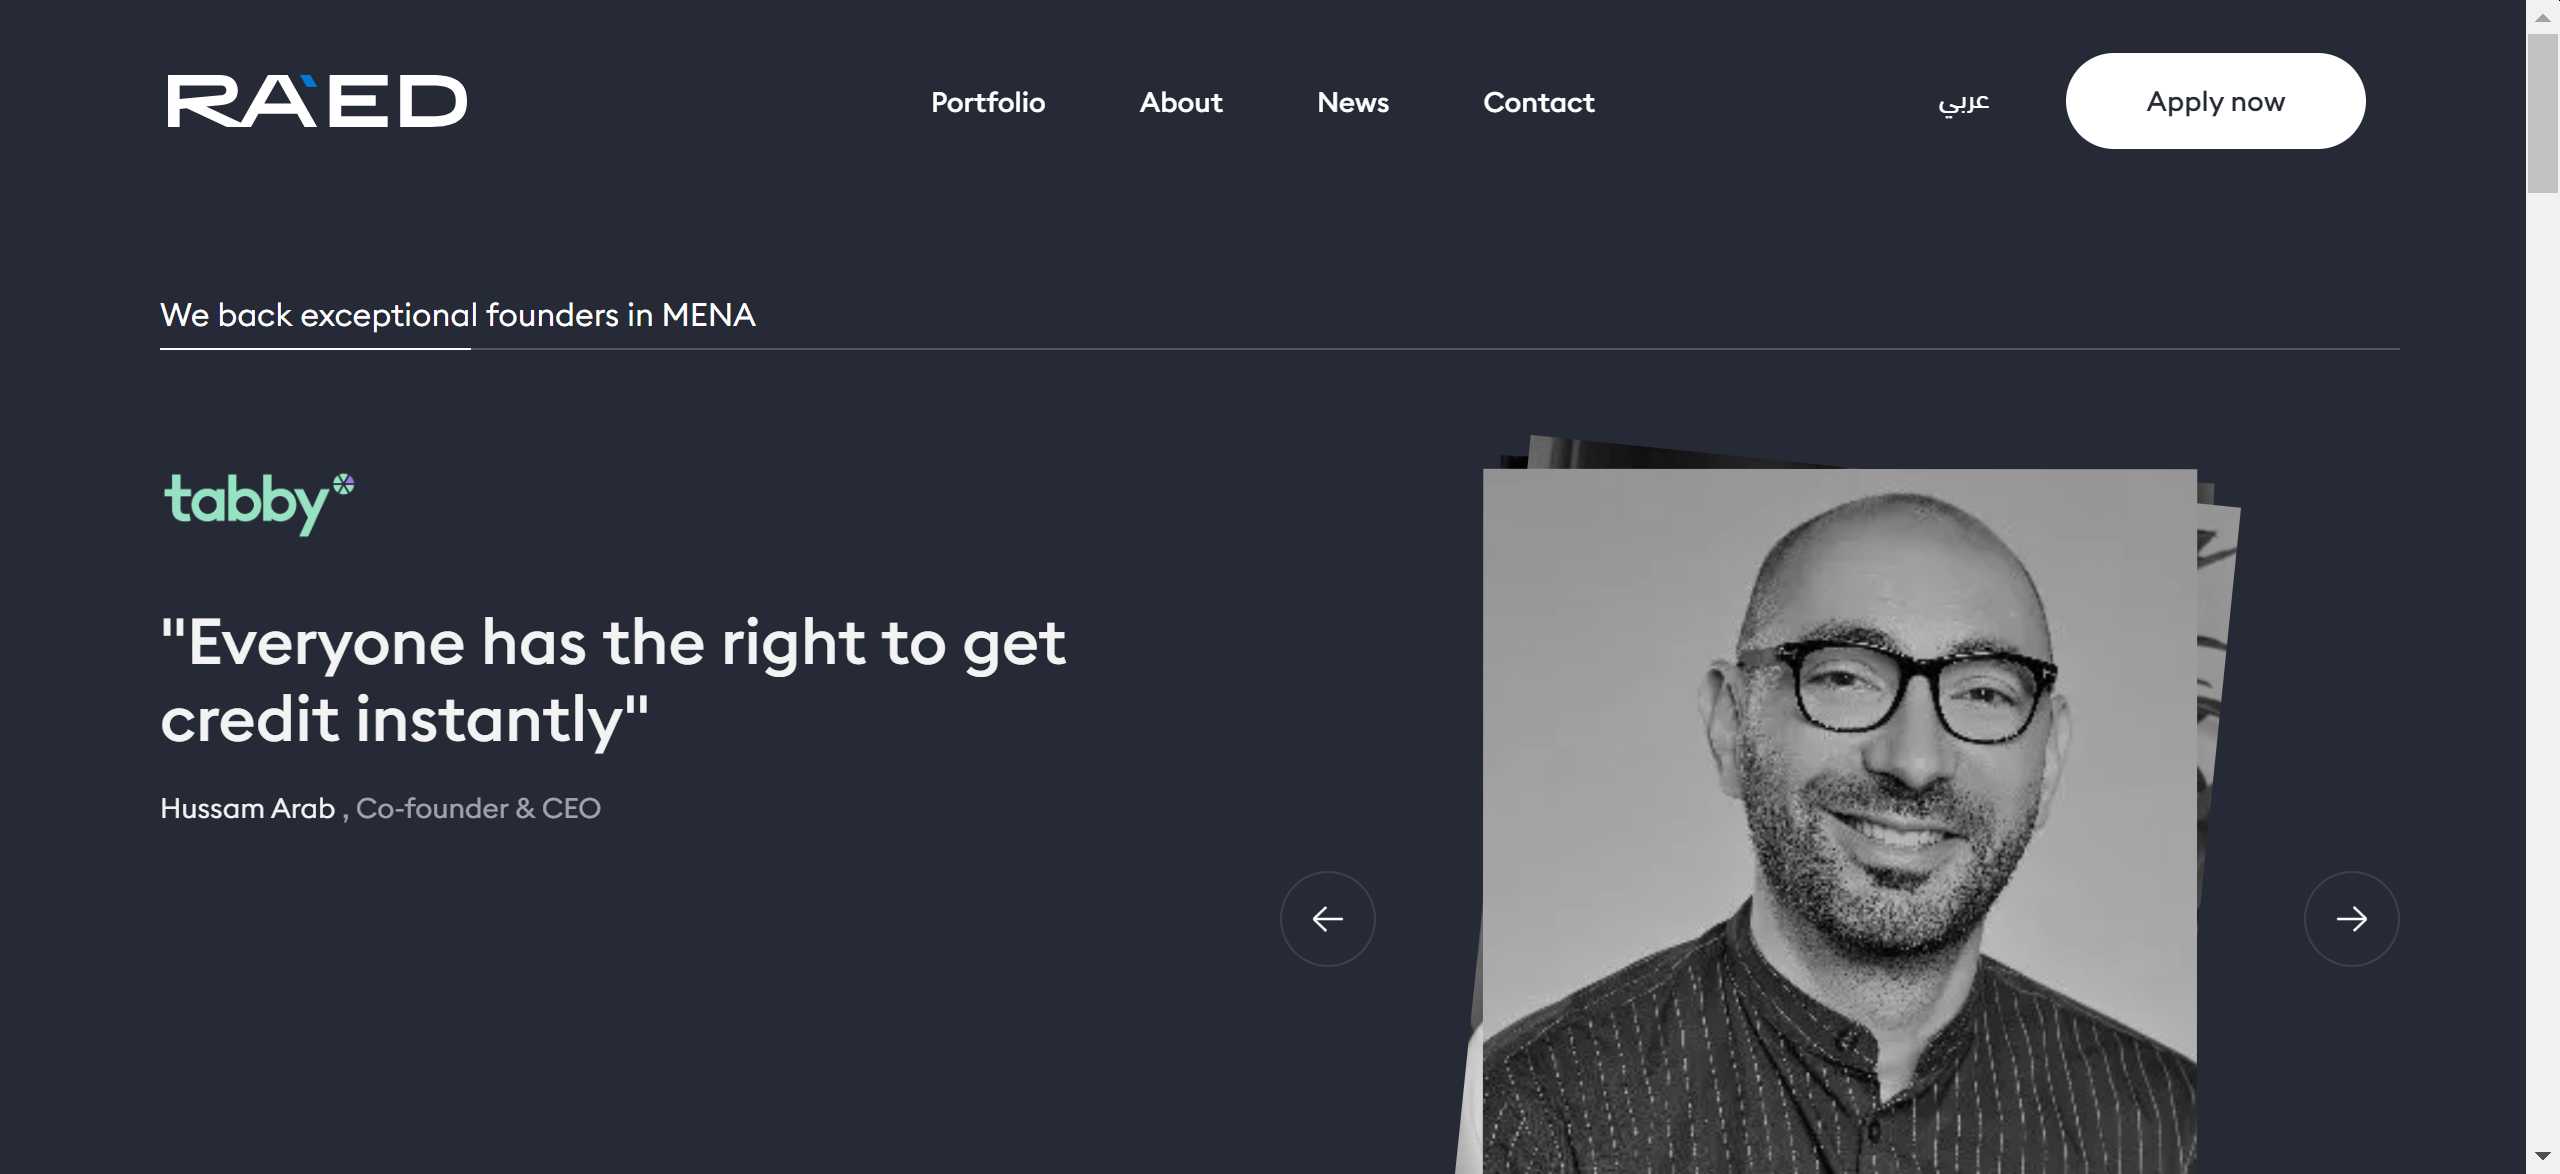Click the scrollbar down arrow
2560x1174 pixels.
point(2542,1156)
